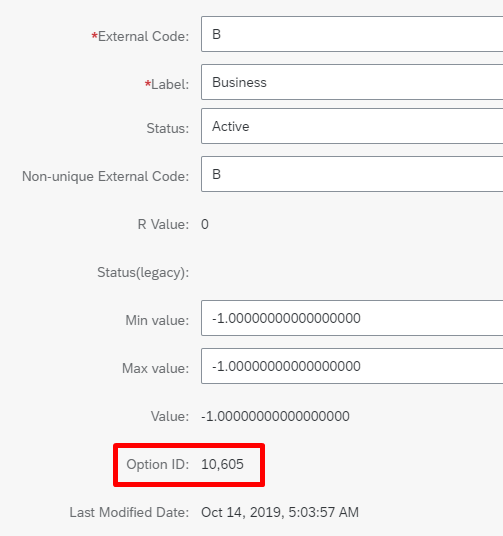Click the Max value input field
The height and width of the screenshot is (536, 503).
coord(352,366)
